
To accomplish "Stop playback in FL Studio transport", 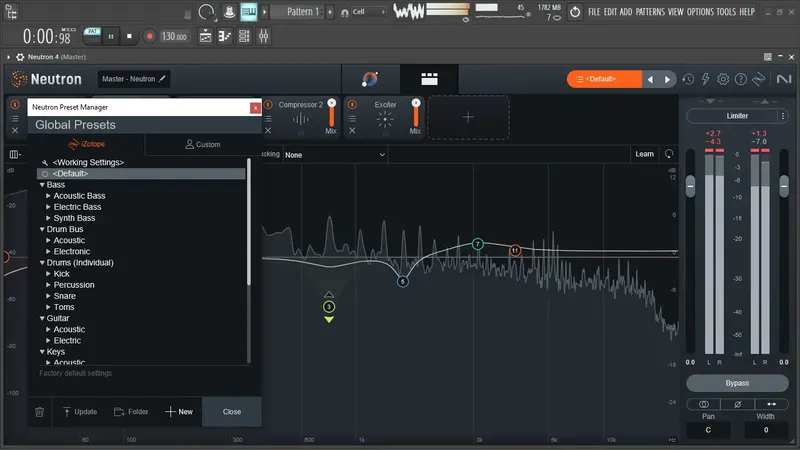I will click(x=129, y=36).
